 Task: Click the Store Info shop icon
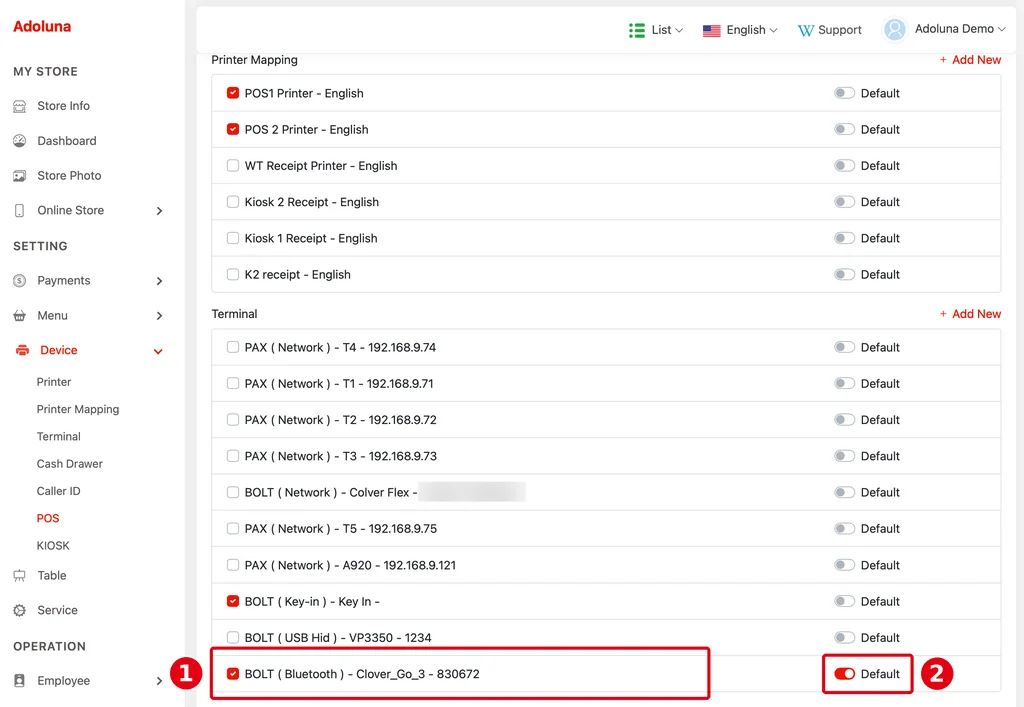pos(20,106)
